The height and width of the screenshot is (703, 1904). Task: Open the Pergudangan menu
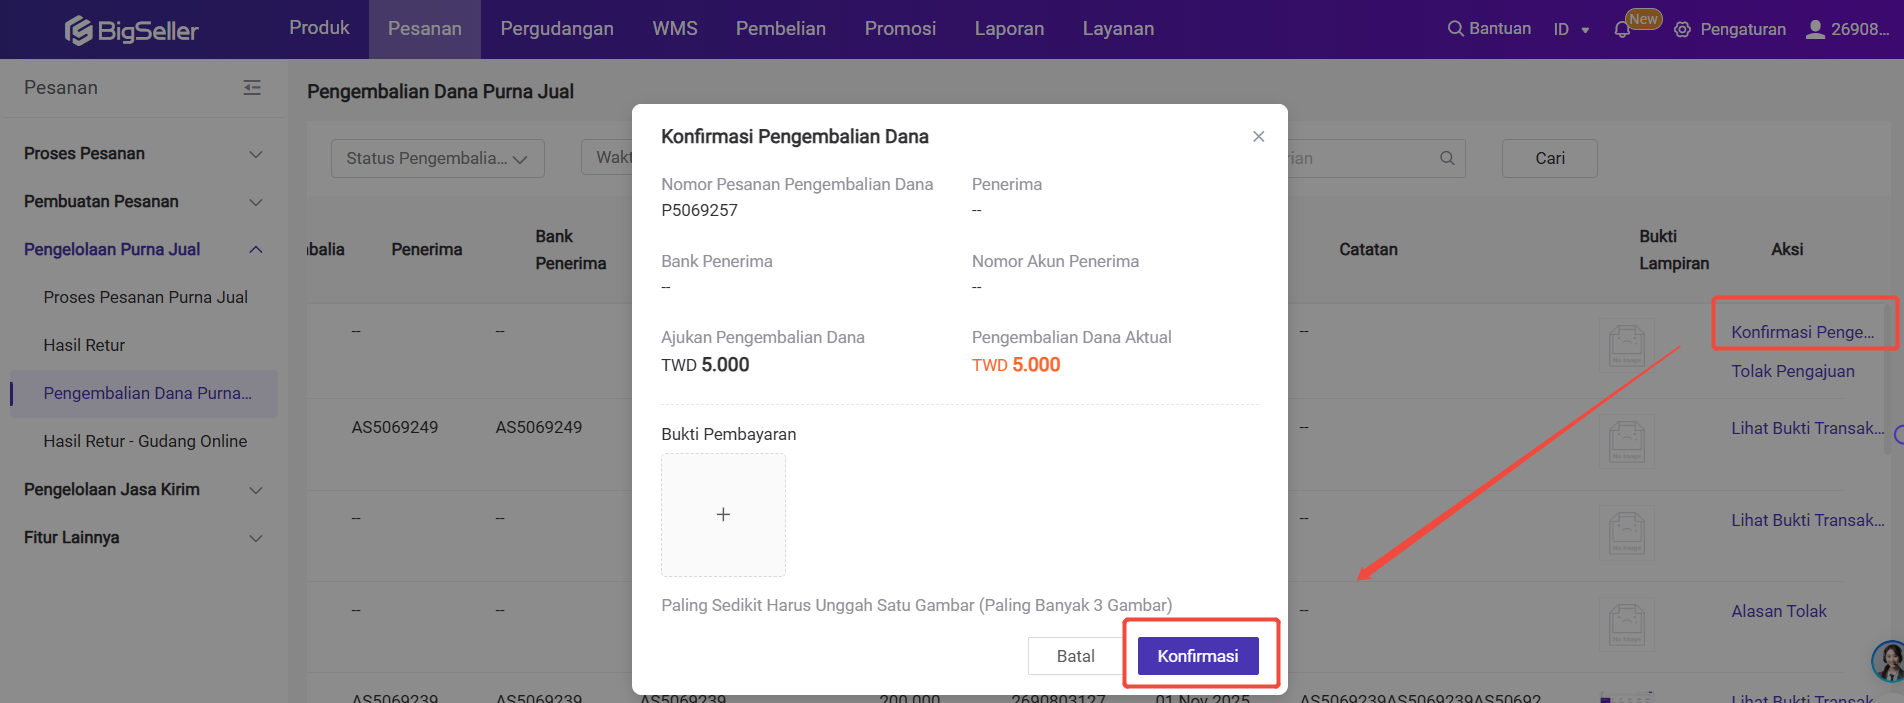click(557, 29)
